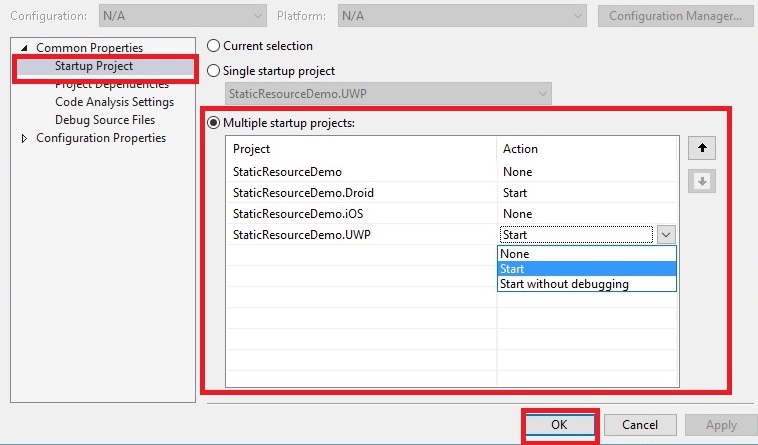Viewport: 758px width, 445px height.
Task: Choose Single startup project radio option
Action: [x=213, y=71]
